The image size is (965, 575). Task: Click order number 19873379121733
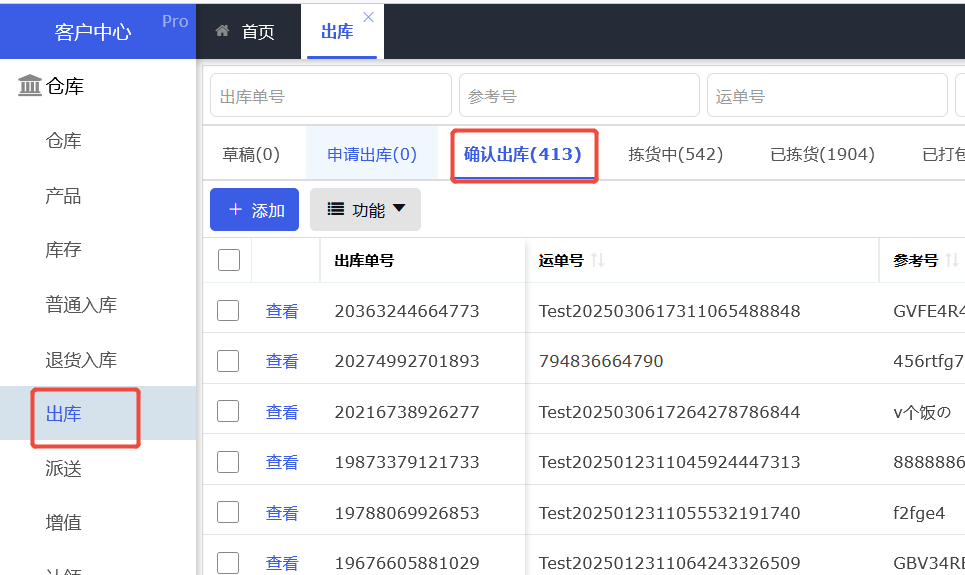pyautogui.click(x=407, y=462)
